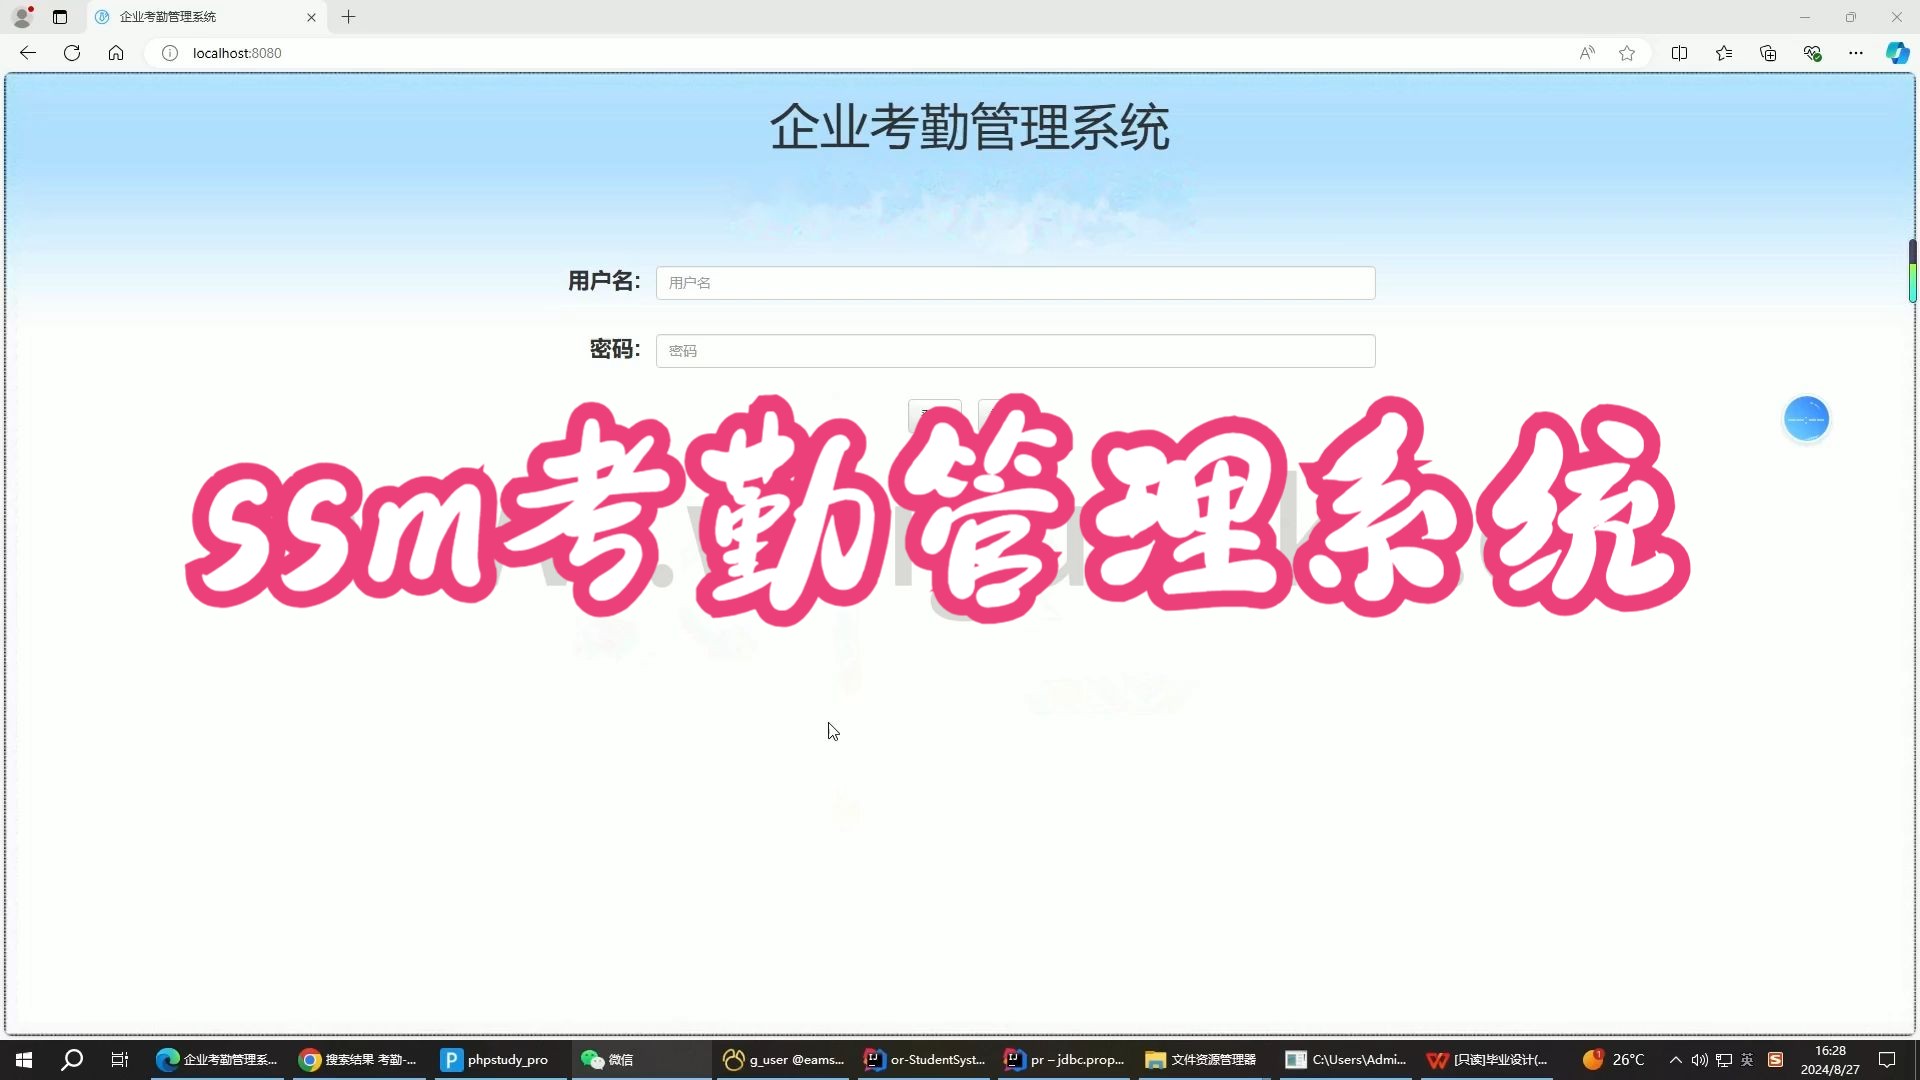Open WeChat (微信) from the taskbar
Image resolution: width=1920 pixels, height=1080 pixels.
point(611,1059)
